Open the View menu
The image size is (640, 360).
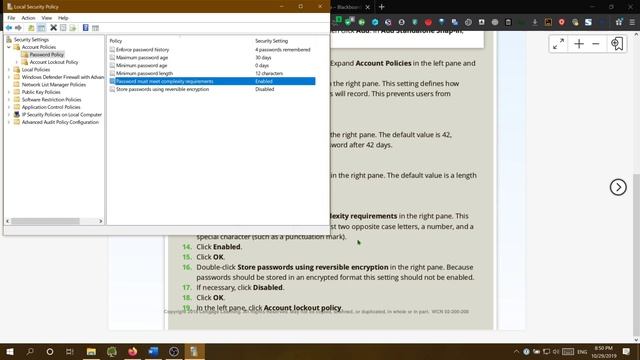point(47,18)
